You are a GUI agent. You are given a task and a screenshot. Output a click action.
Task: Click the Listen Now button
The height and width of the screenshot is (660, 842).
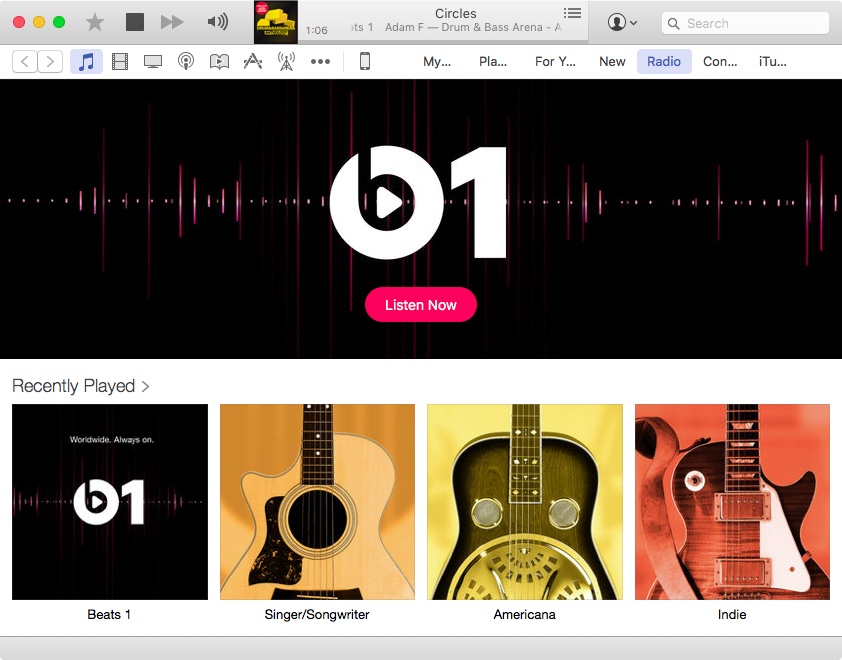click(x=421, y=304)
